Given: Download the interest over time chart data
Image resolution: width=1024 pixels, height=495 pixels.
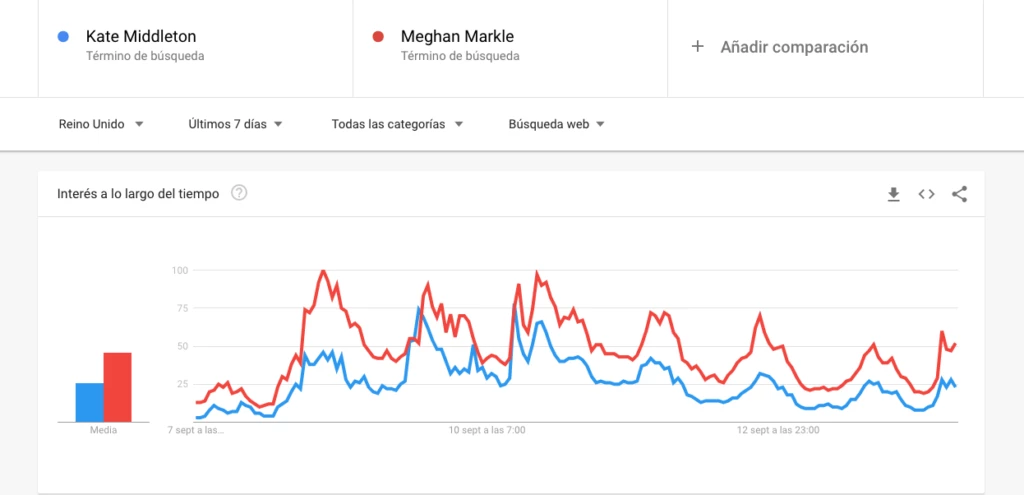Looking at the screenshot, I should pyautogui.click(x=894, y=194).
